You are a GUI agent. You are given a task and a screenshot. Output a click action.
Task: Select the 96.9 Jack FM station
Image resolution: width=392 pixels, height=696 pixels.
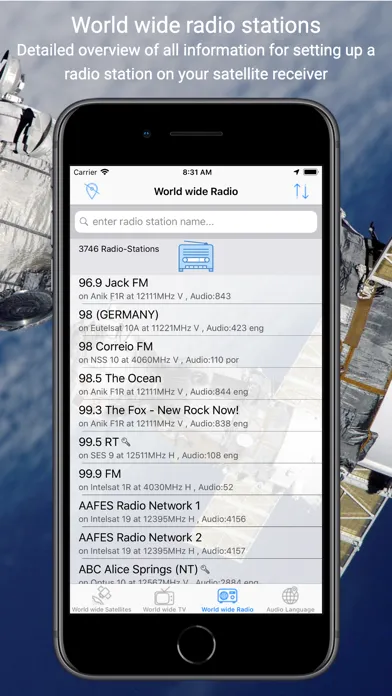[196, 289]
